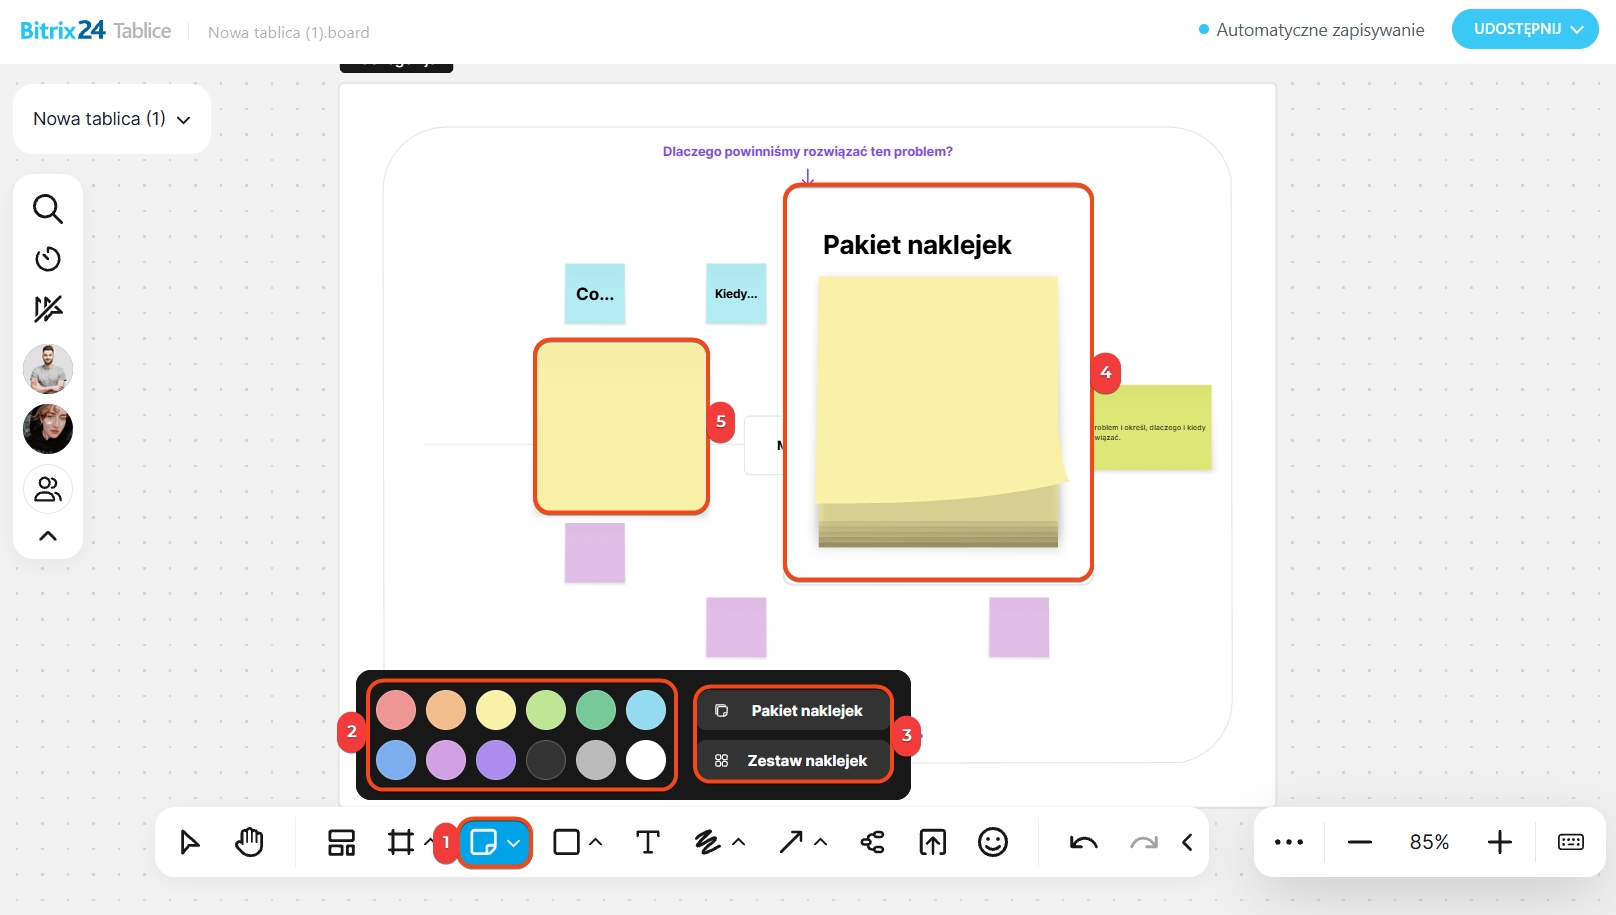
Task: Select the sticky note tool
Action: click(x=483, y=843)
